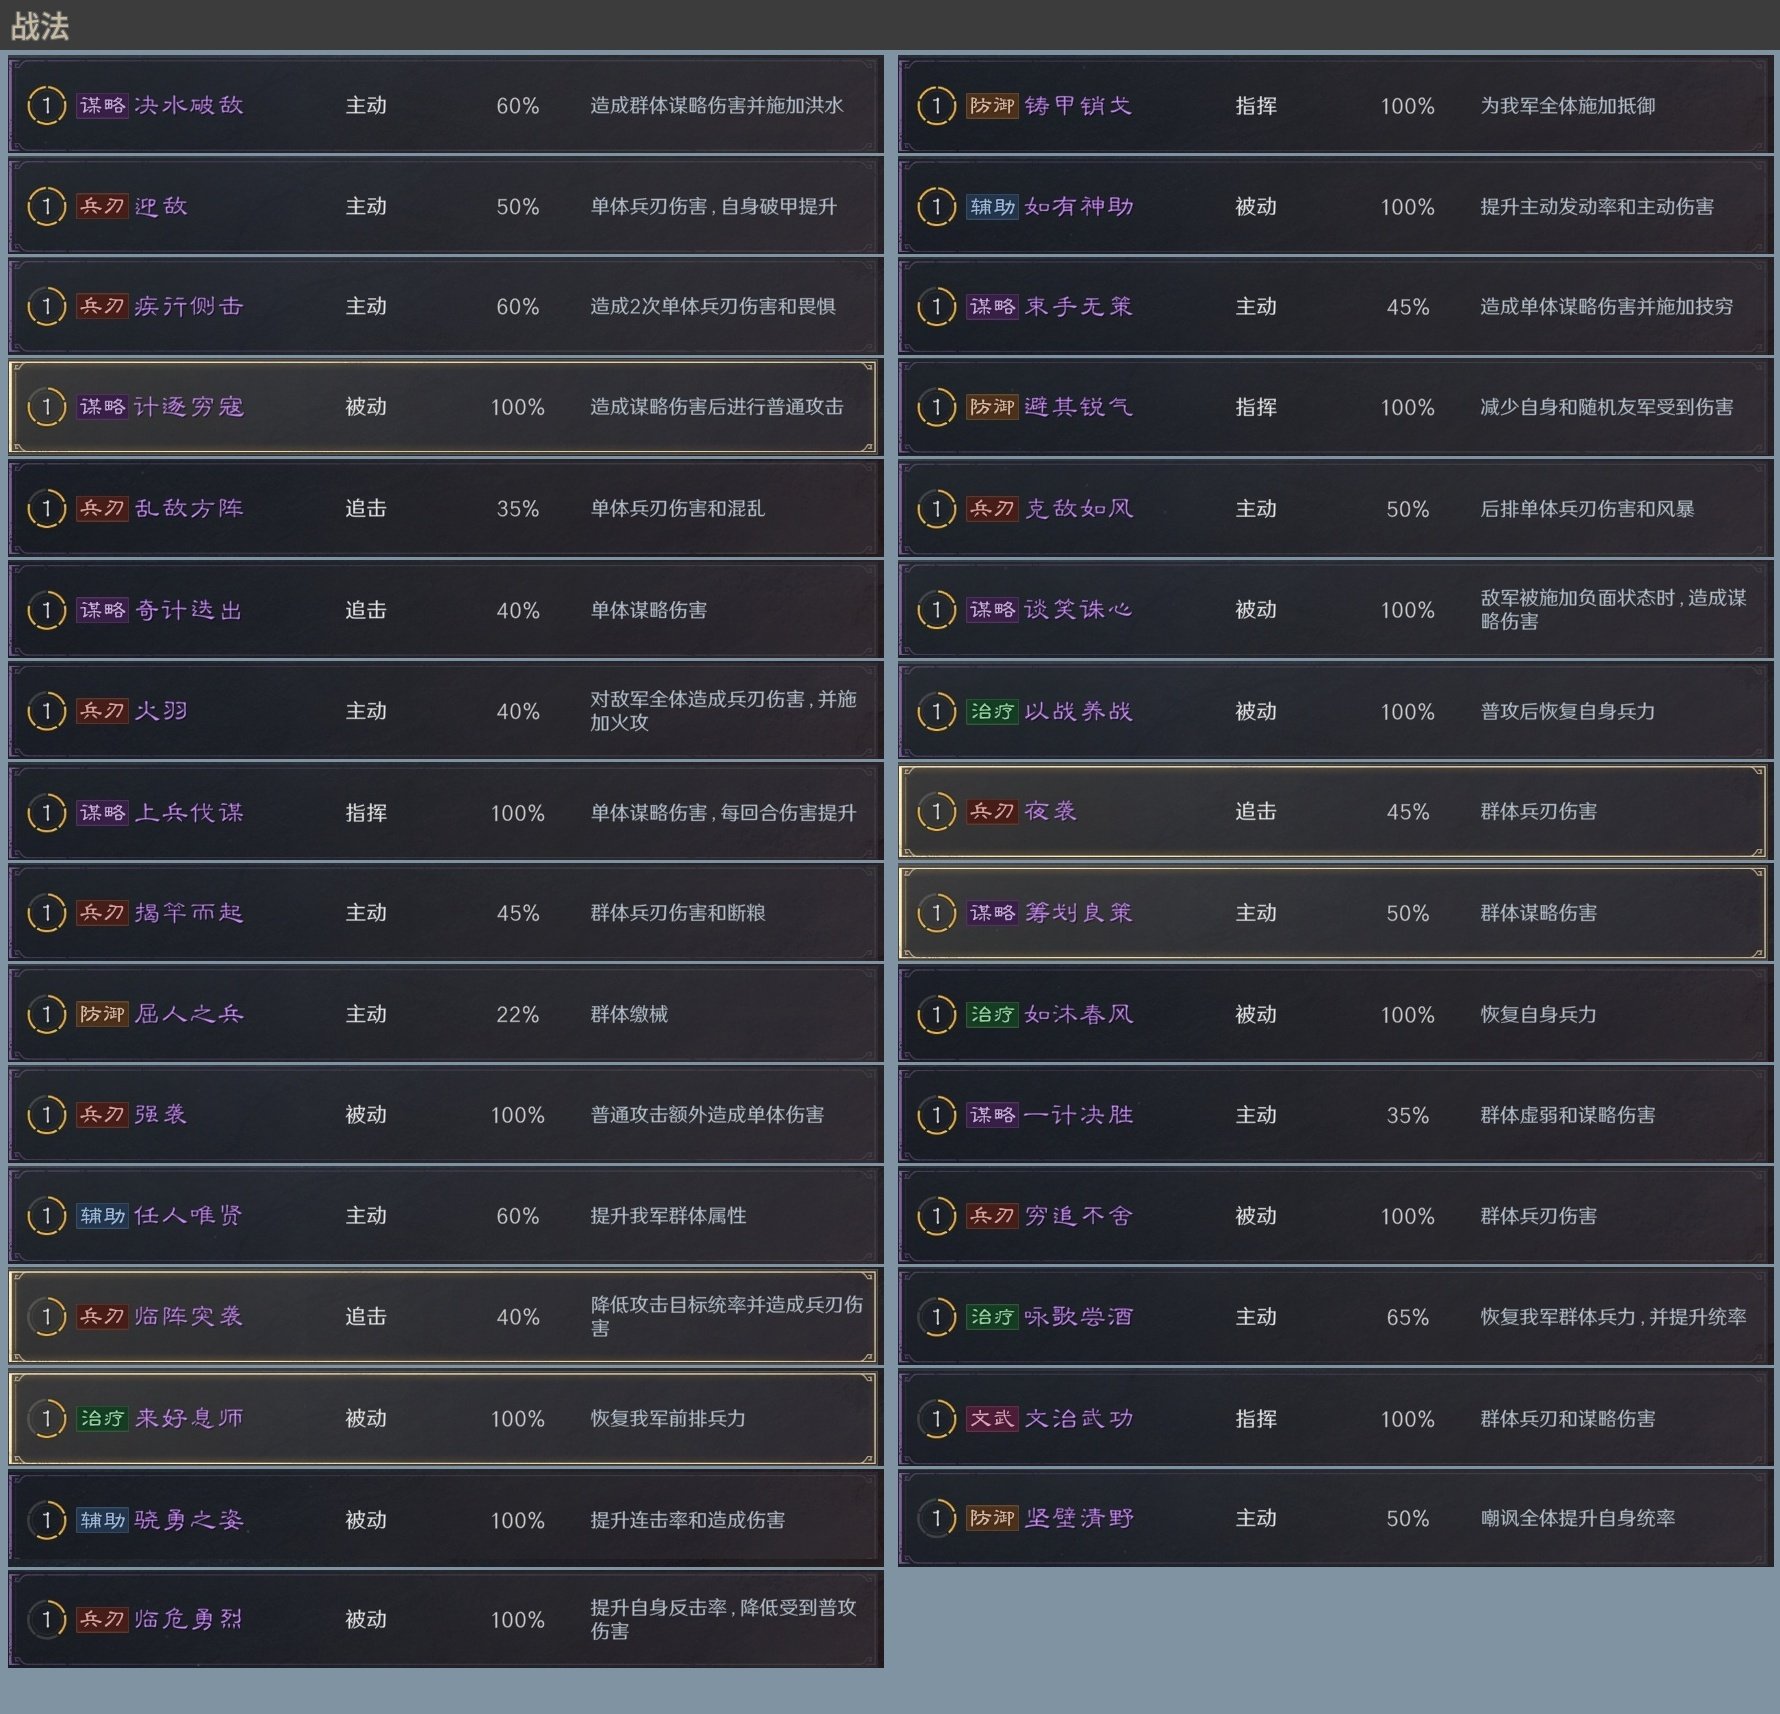Viewport: 1780px width, 1714px height.
Task: Choose the 咏歌尝酒 tactic name
Action: coord(1079,1317)
